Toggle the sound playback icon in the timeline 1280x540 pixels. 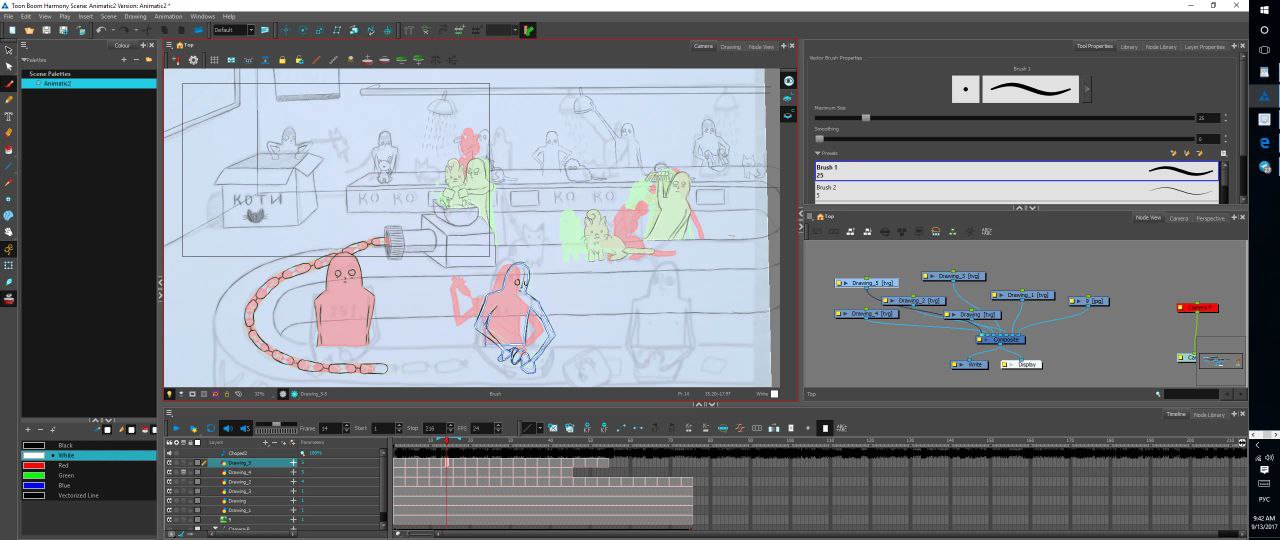[226, 428]
